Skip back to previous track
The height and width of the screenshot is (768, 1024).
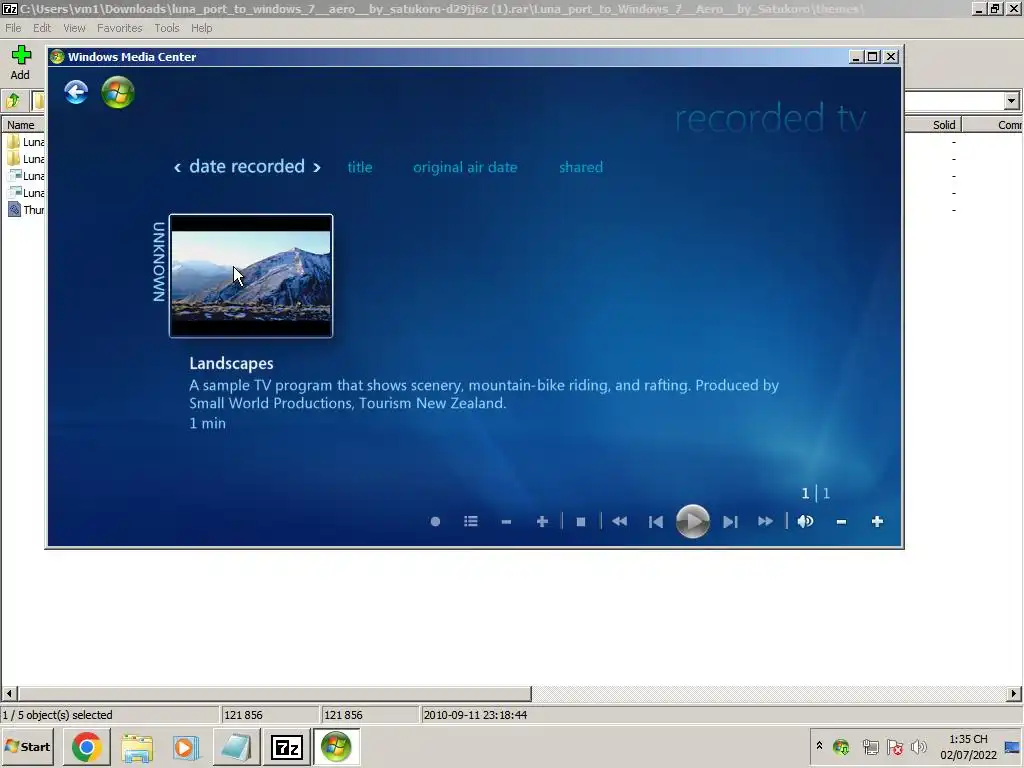656,522
